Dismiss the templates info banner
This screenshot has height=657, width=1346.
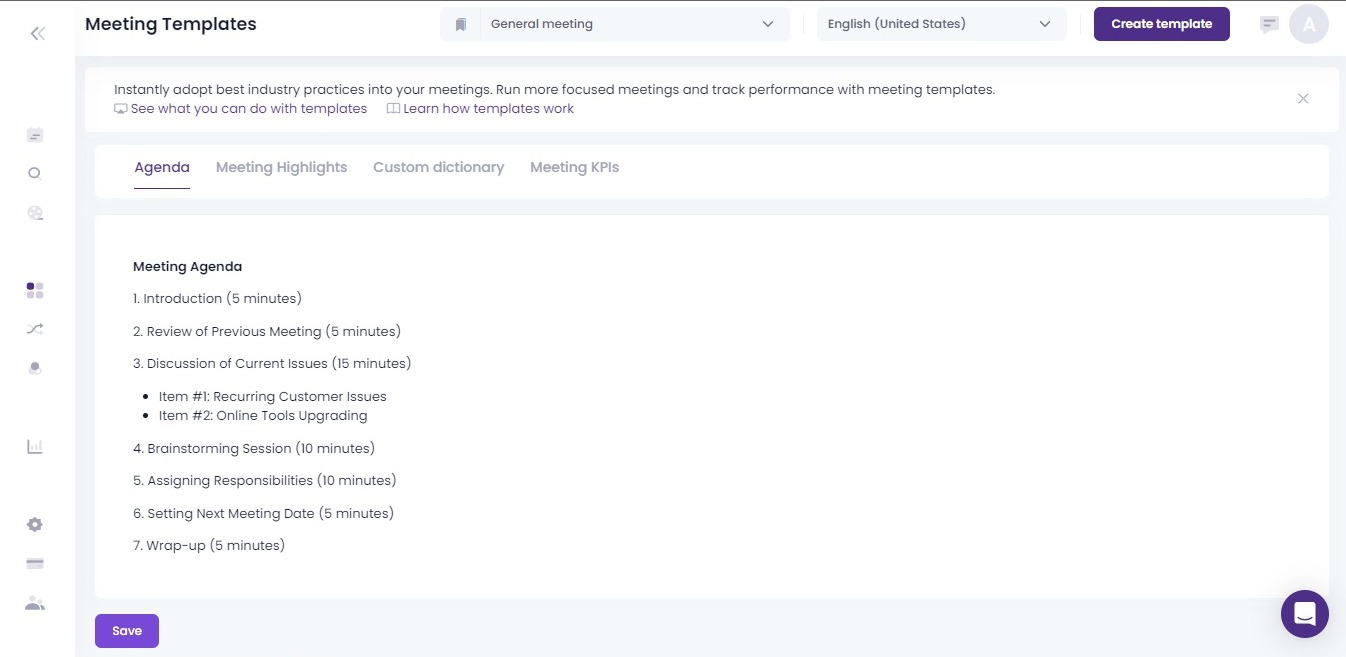[1303, 98]
